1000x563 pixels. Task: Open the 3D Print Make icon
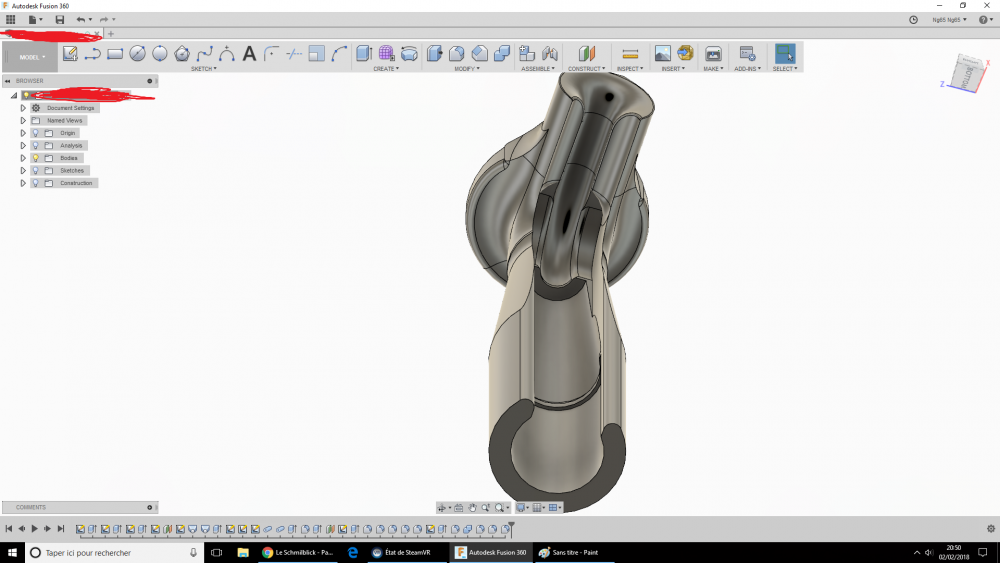click(x=713, y=54)
